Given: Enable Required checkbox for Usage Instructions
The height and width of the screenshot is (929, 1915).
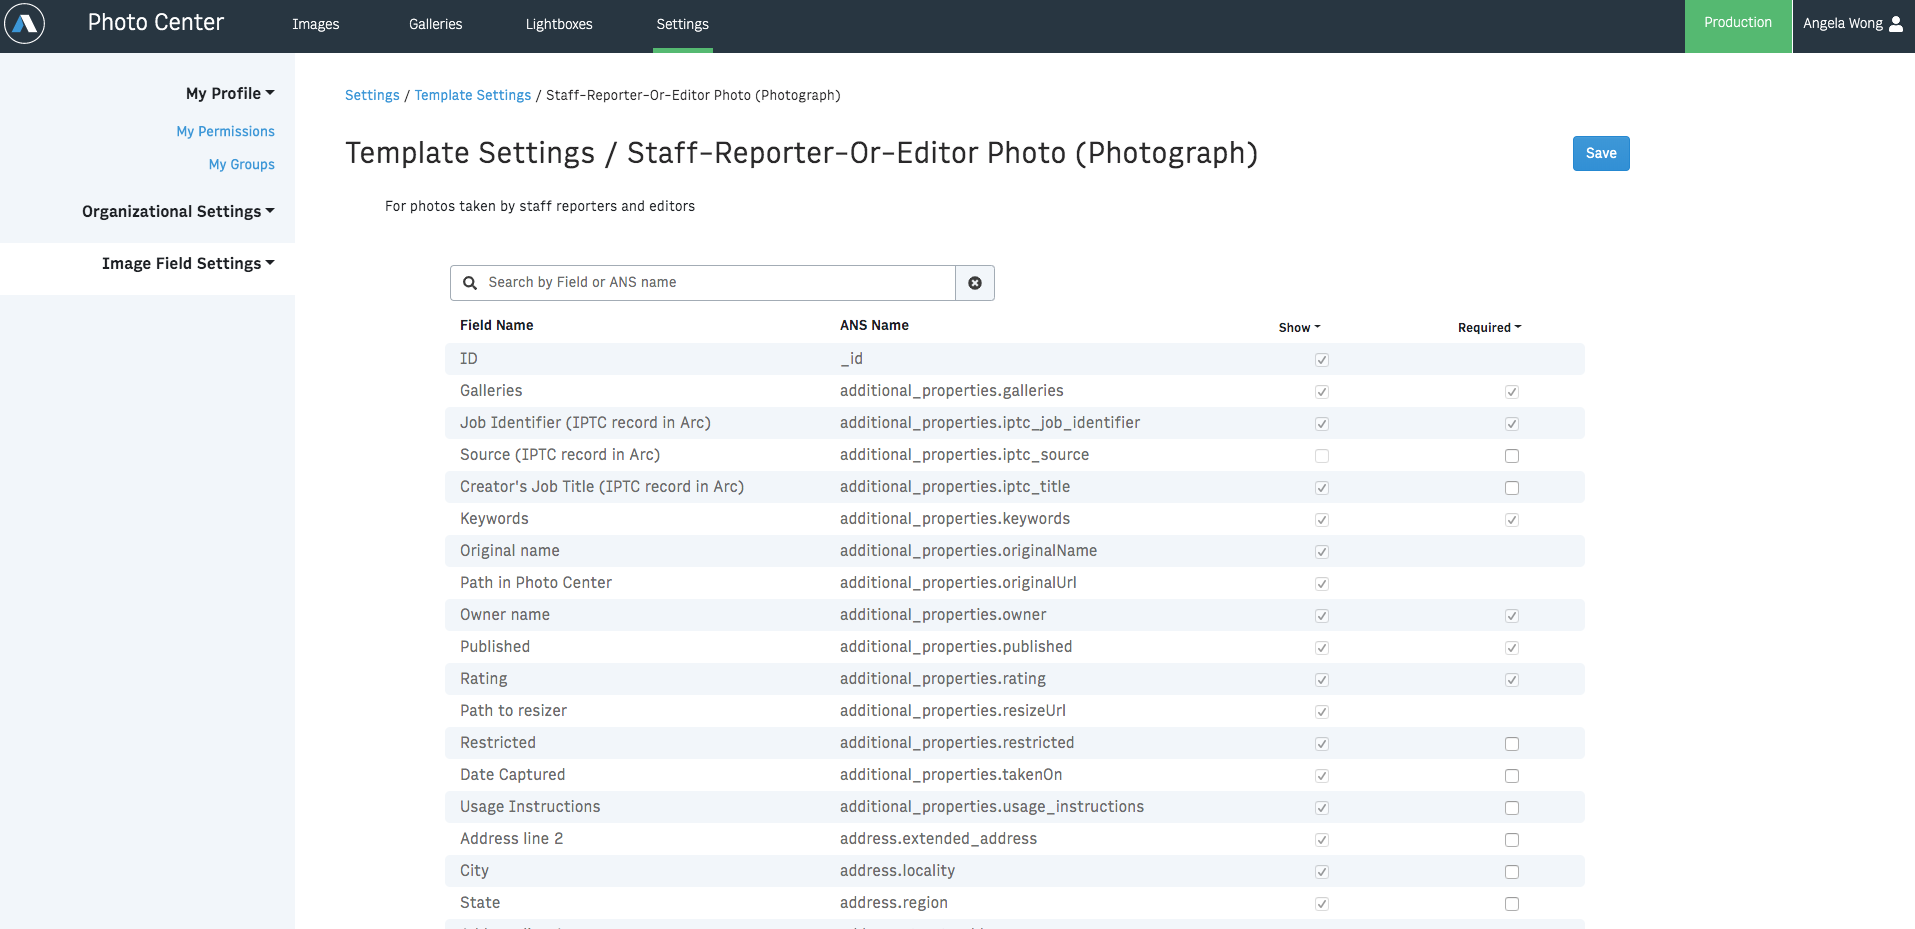Looking at the screenshot, I should click(x=1512, y=808).
